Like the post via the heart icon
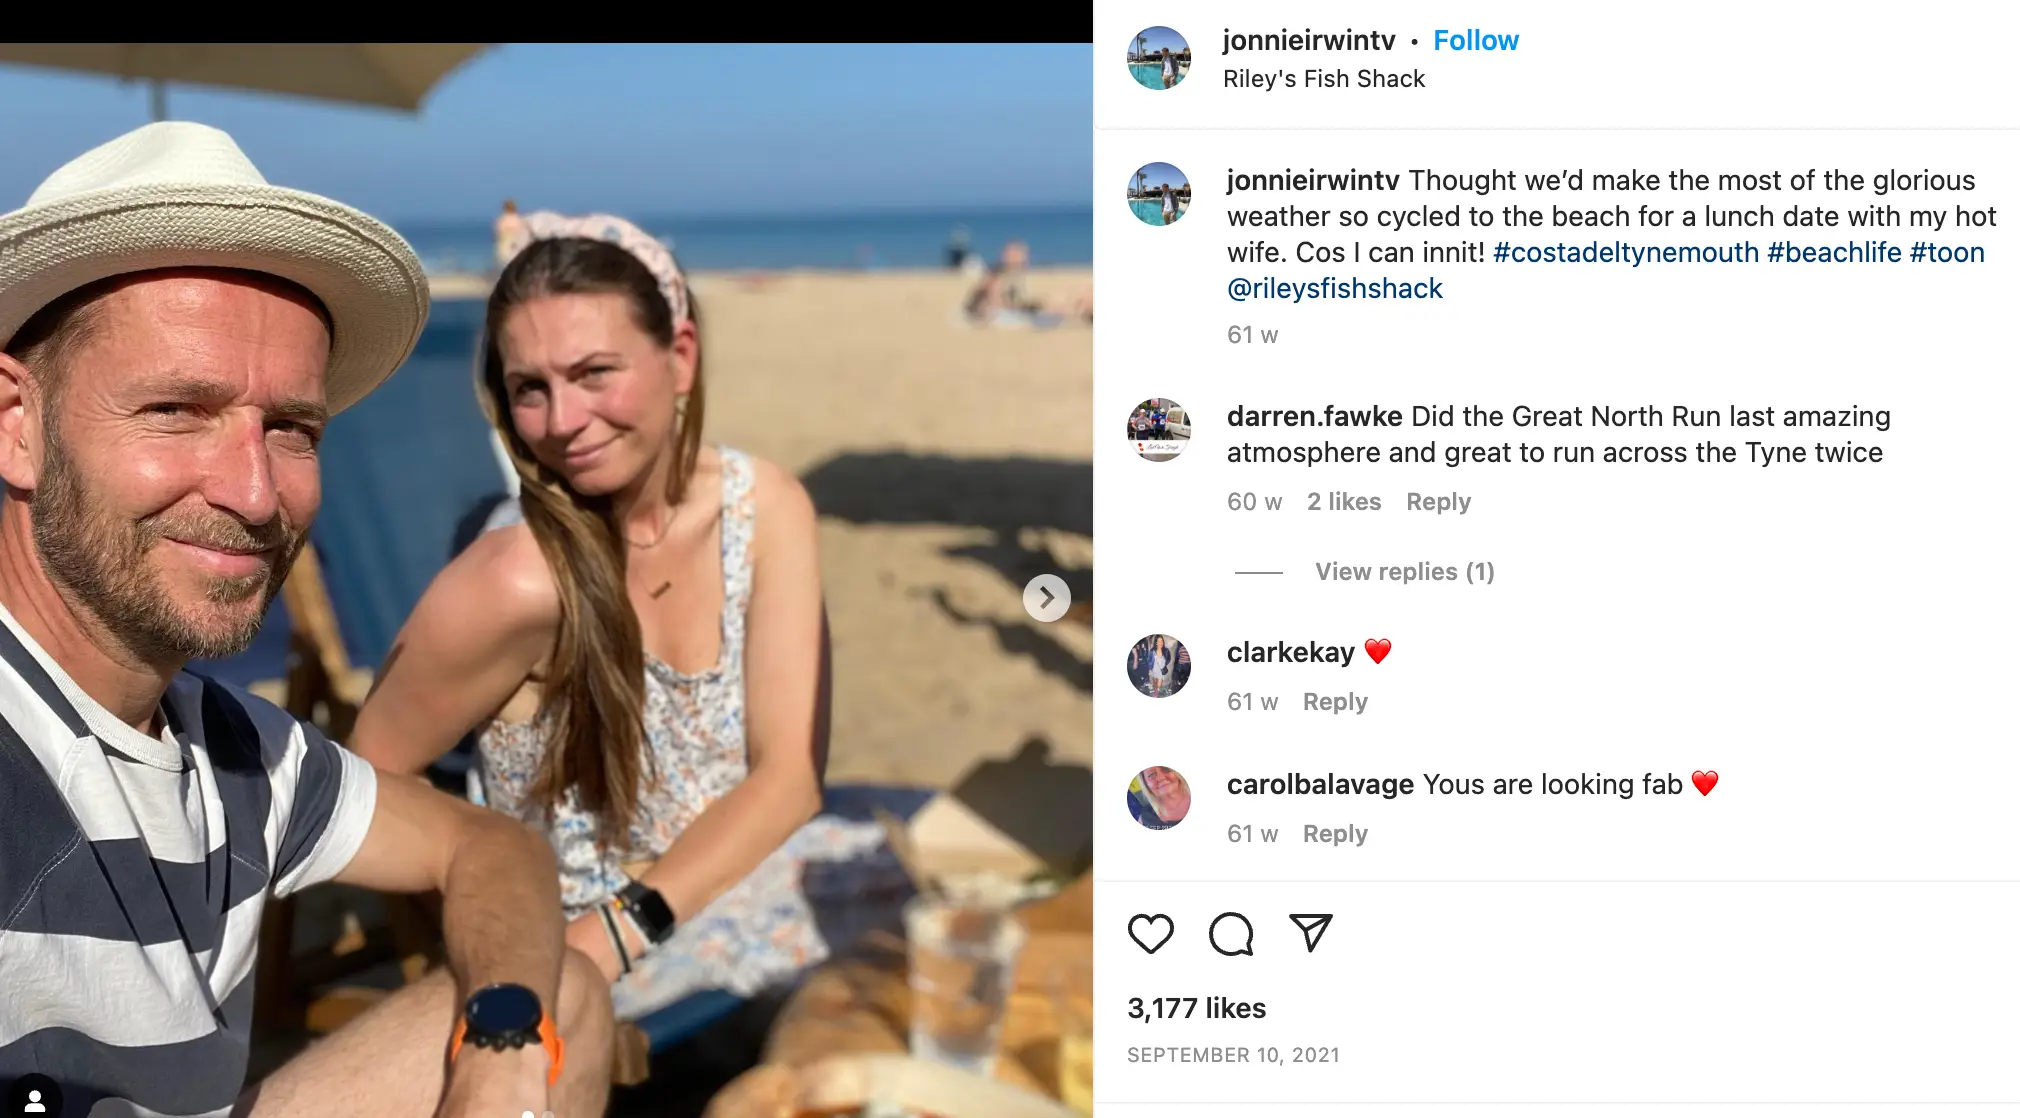 pyautogui.click(x=1151, y=936)
